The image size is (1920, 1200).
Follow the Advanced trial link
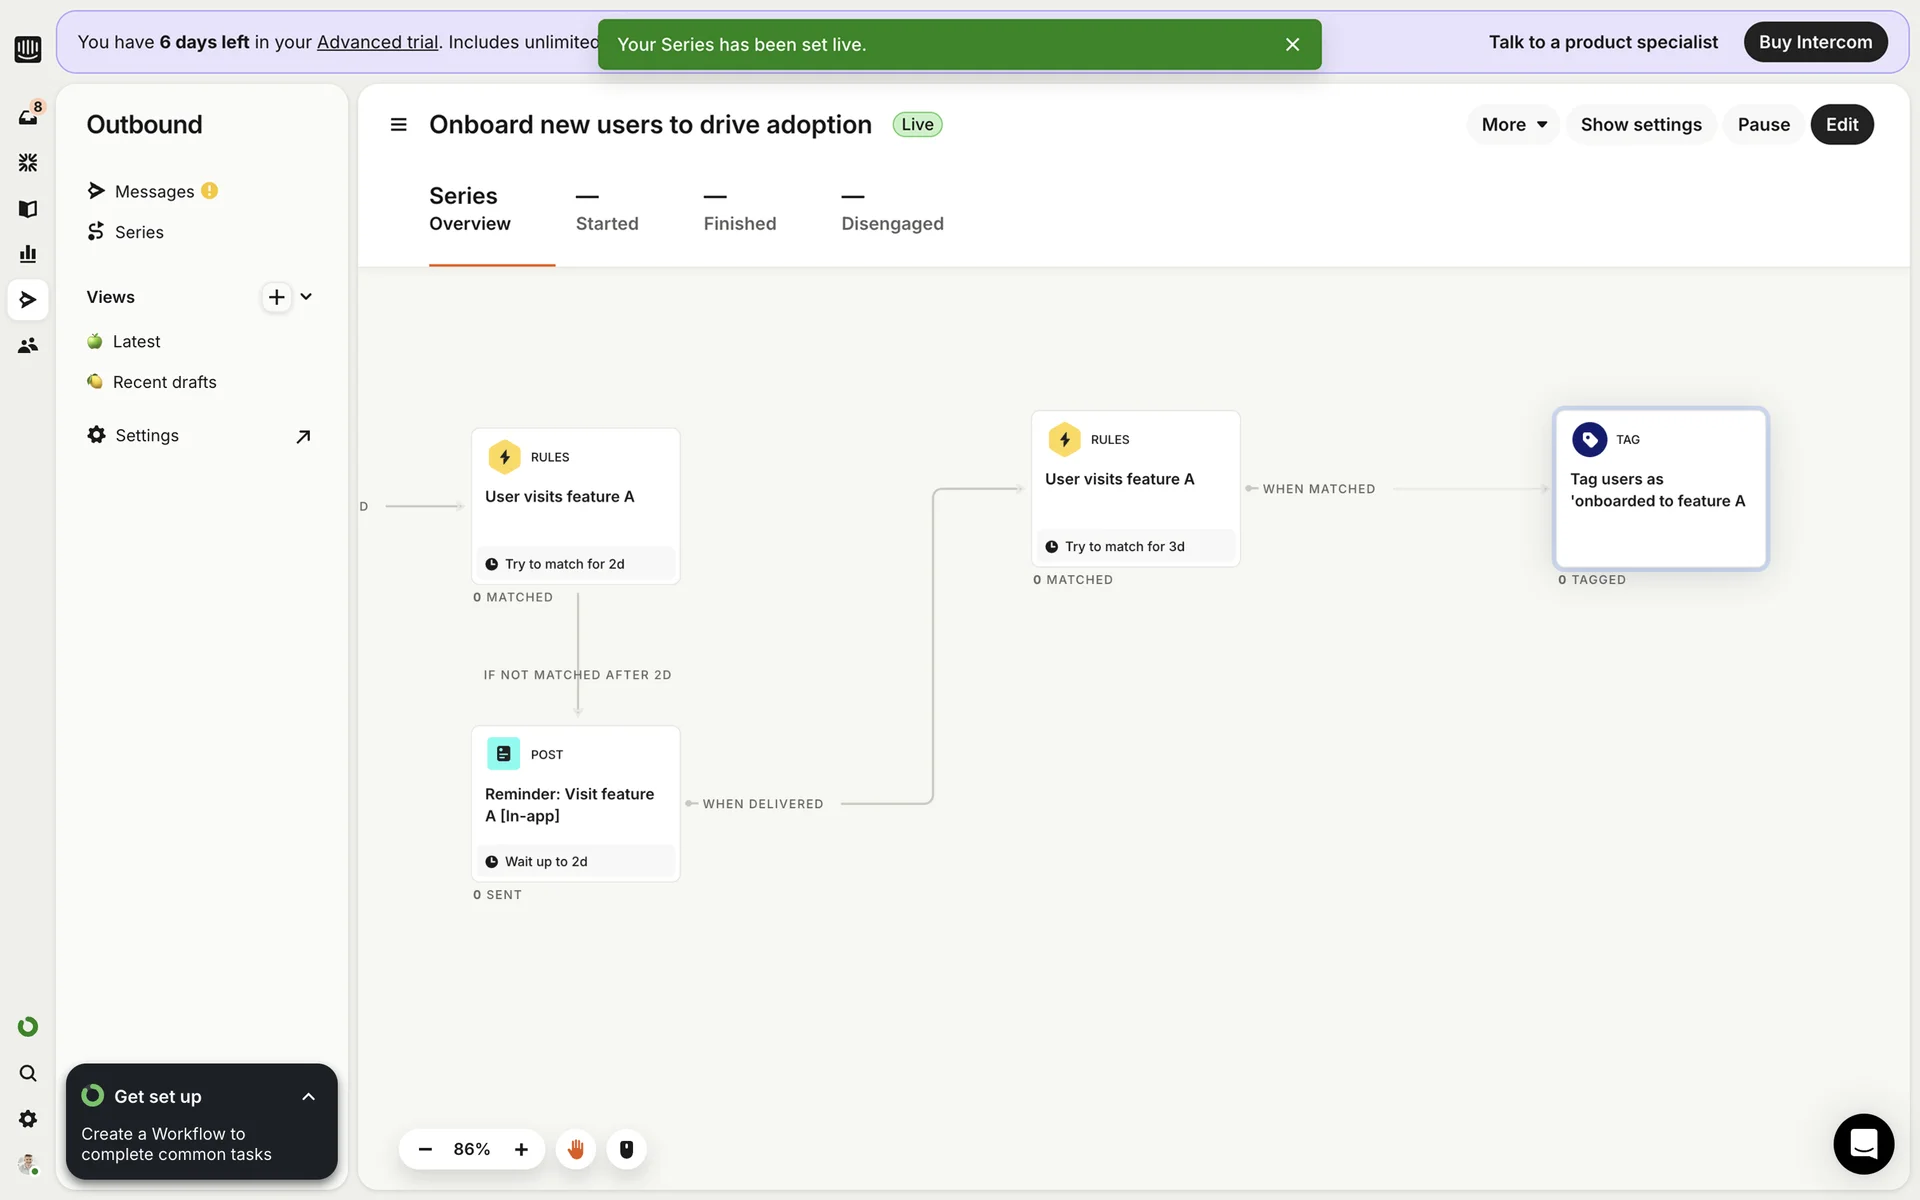pyautogui.click(x=377, y=42)
